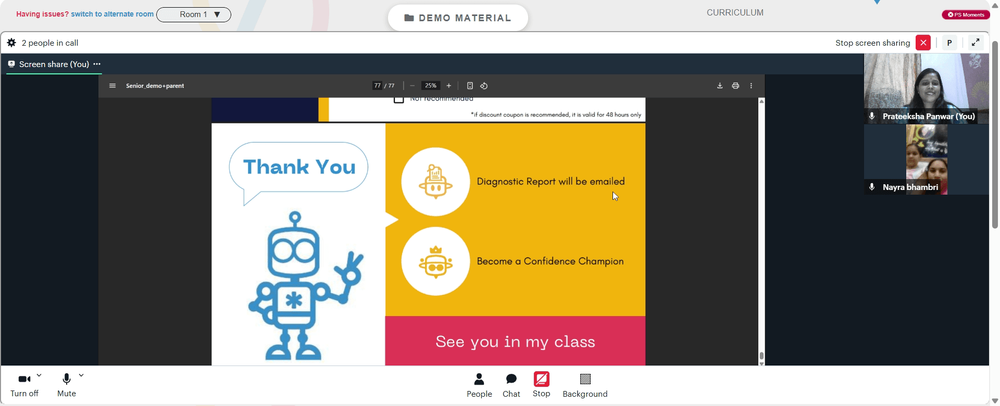This screenshot has height=406, width=1000.
Task: Expand the Room 1 dropdown
Action: (x=194, y=14)
